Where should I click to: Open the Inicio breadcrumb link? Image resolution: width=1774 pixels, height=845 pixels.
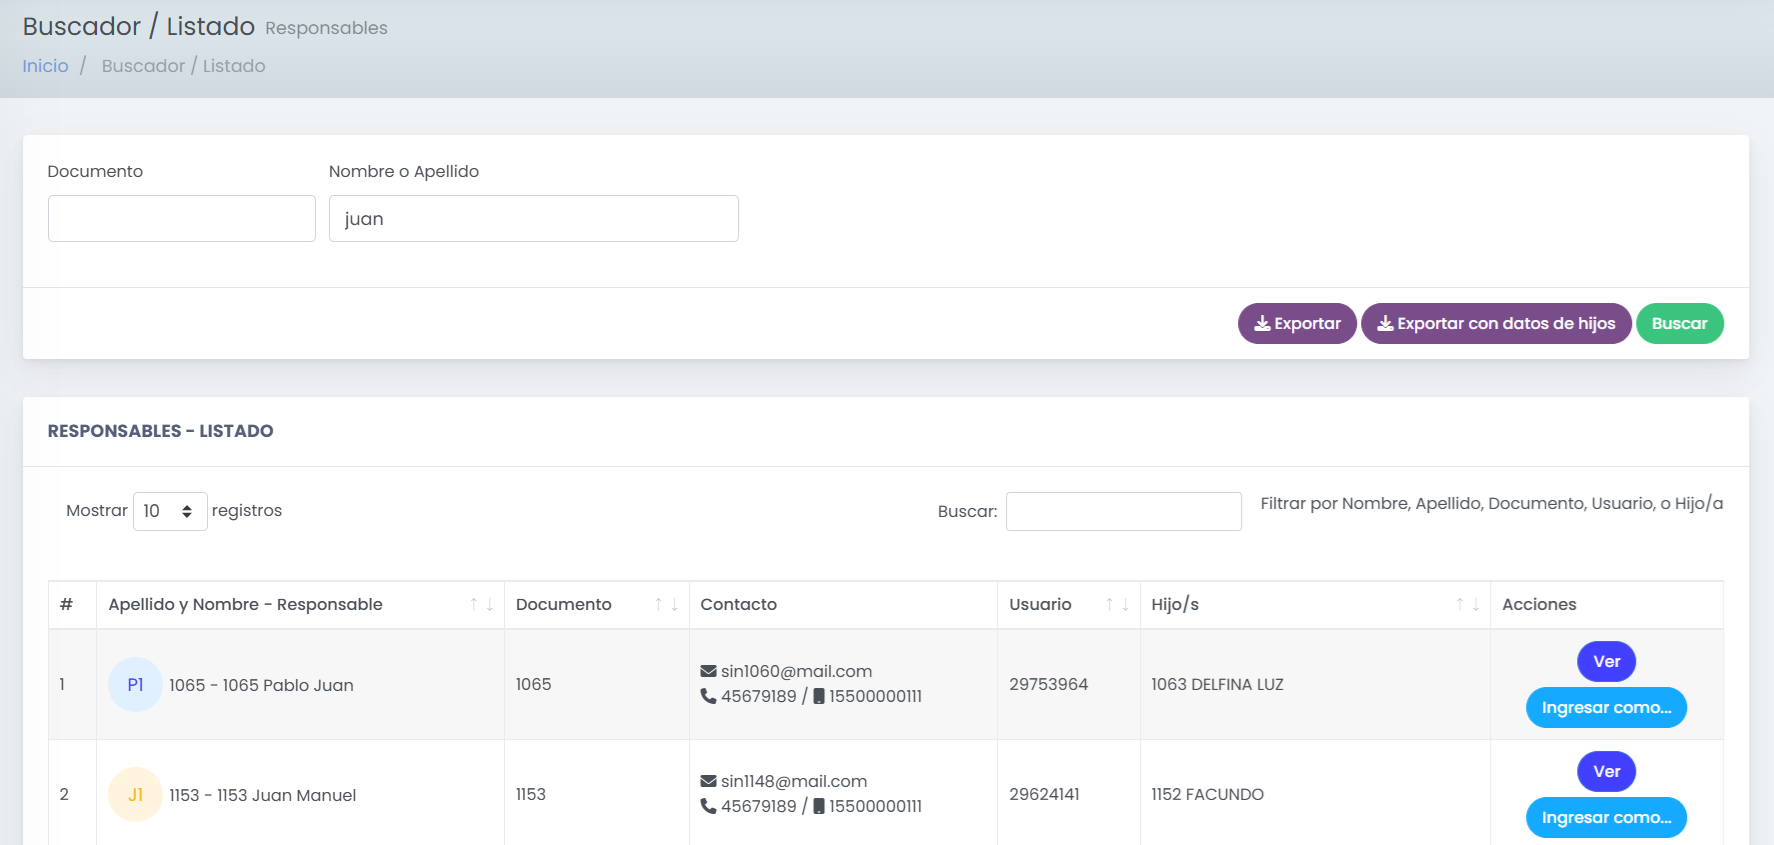pyautogui.click(x=46, y=66)
